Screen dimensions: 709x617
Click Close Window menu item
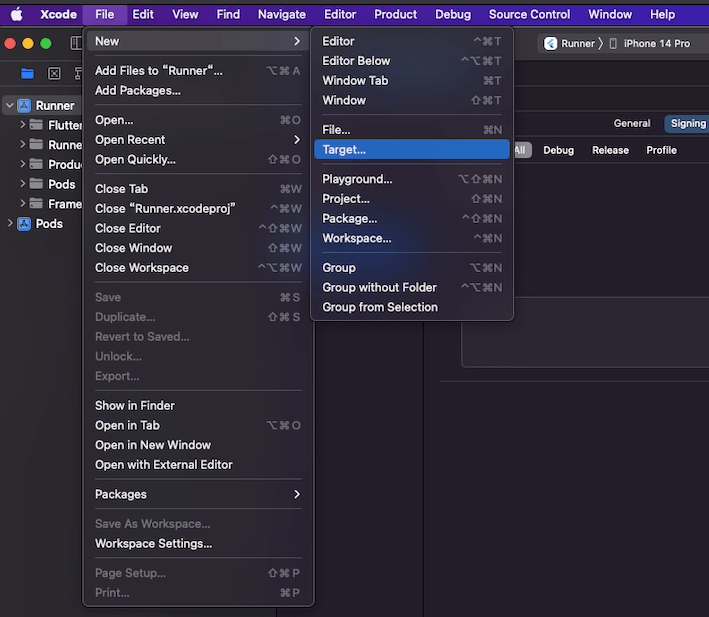click(198, 248)
